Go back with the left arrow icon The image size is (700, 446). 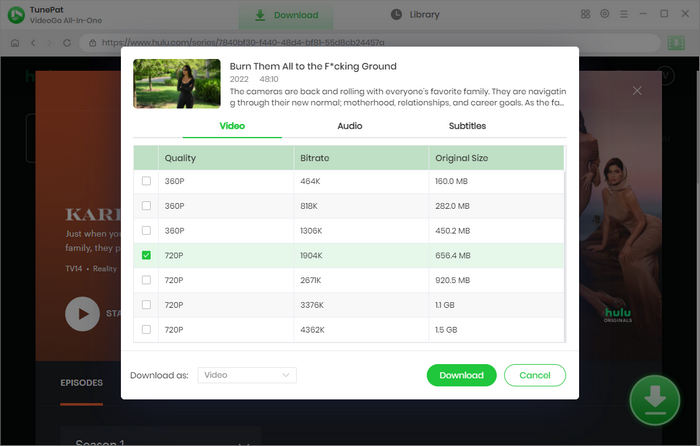pos(33,43)
